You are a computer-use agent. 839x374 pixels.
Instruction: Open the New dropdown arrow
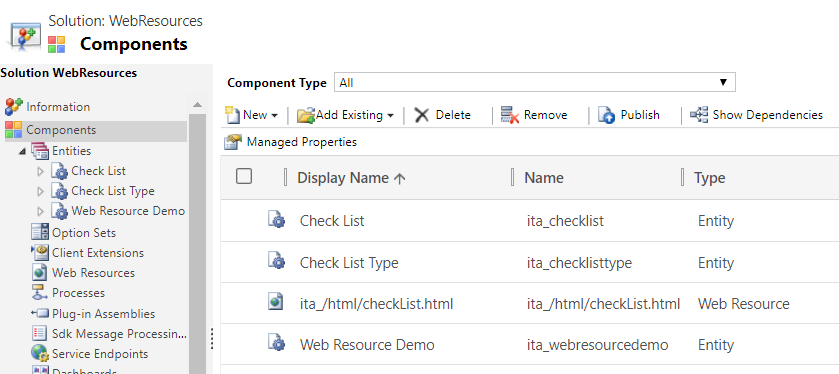tap(274, 116)
